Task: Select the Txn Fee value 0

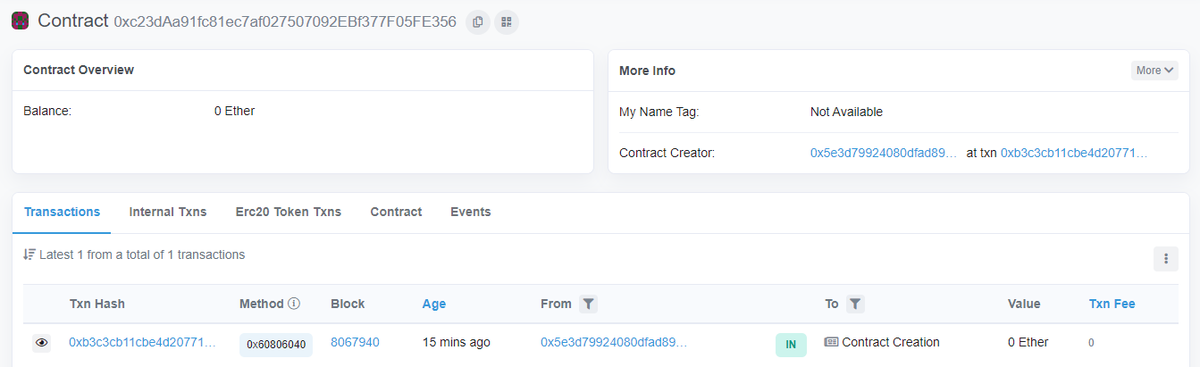Action: pos(1092,343)
